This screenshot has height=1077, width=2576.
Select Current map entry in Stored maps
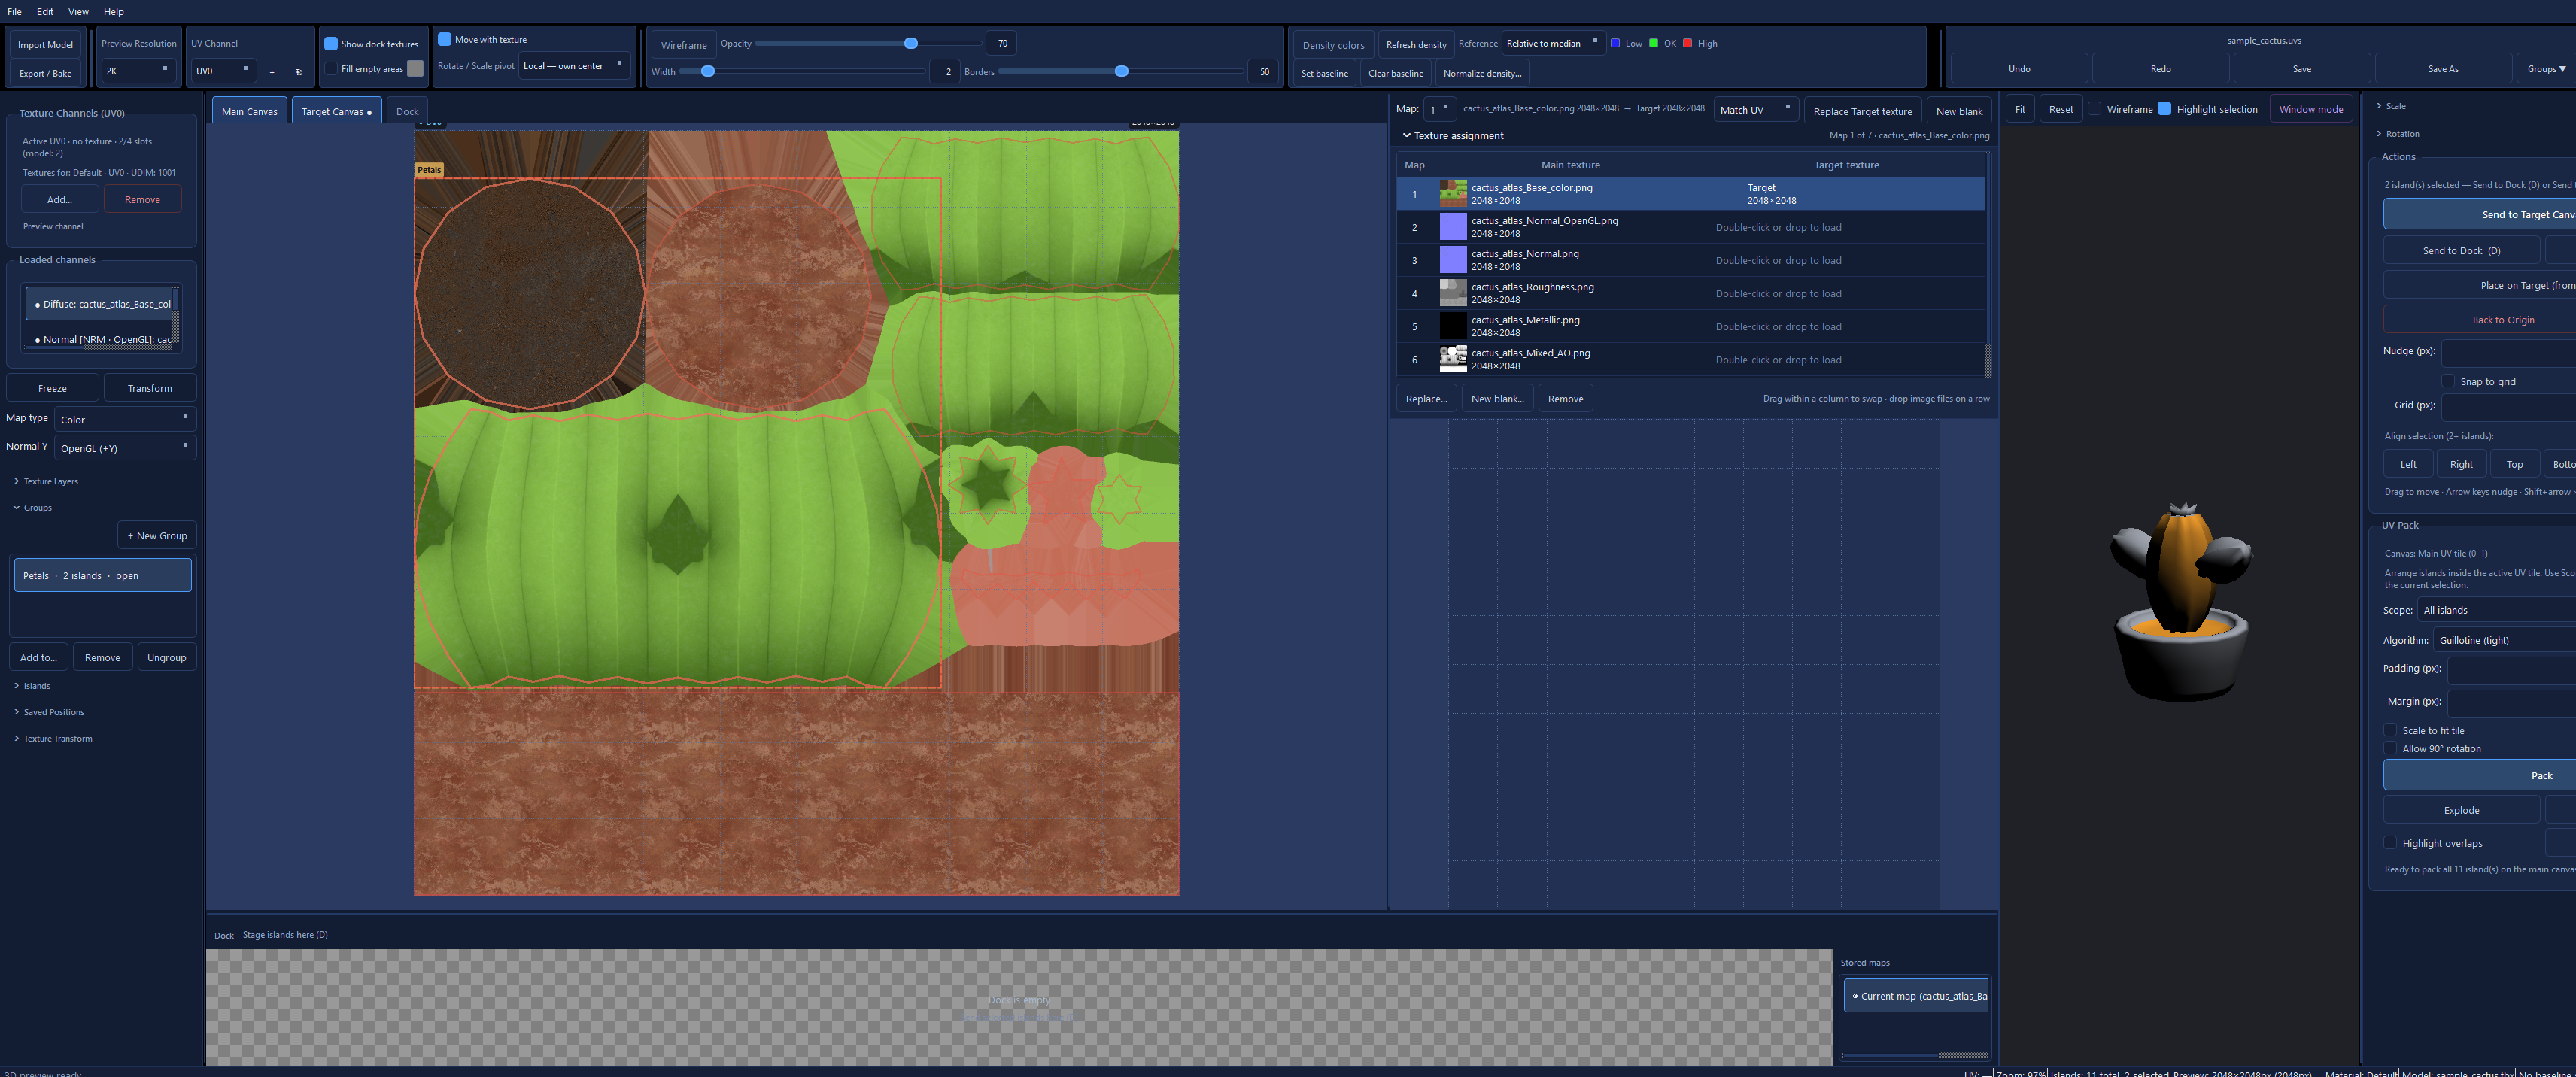pos(1916,995)
